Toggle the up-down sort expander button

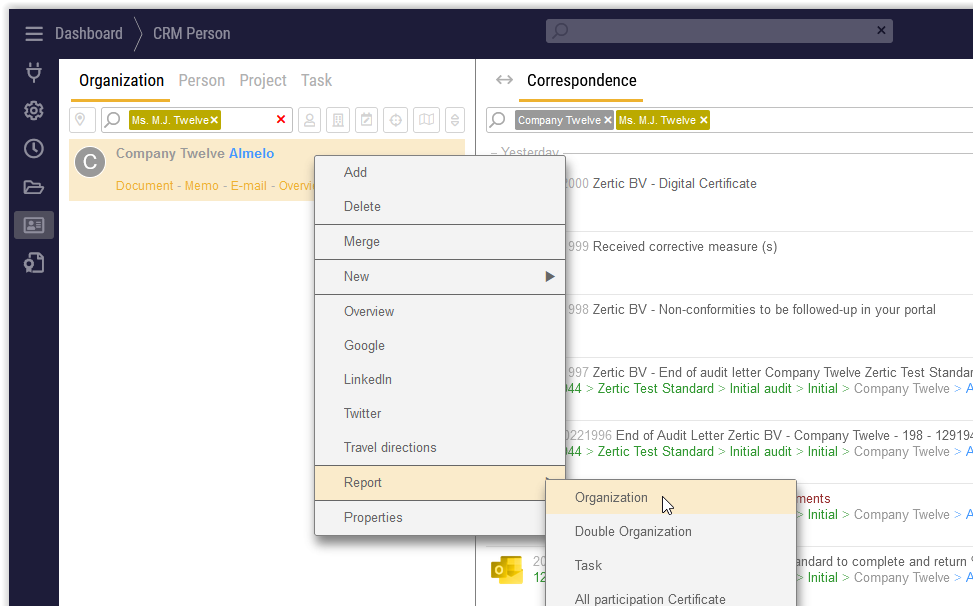pos(455,120)
